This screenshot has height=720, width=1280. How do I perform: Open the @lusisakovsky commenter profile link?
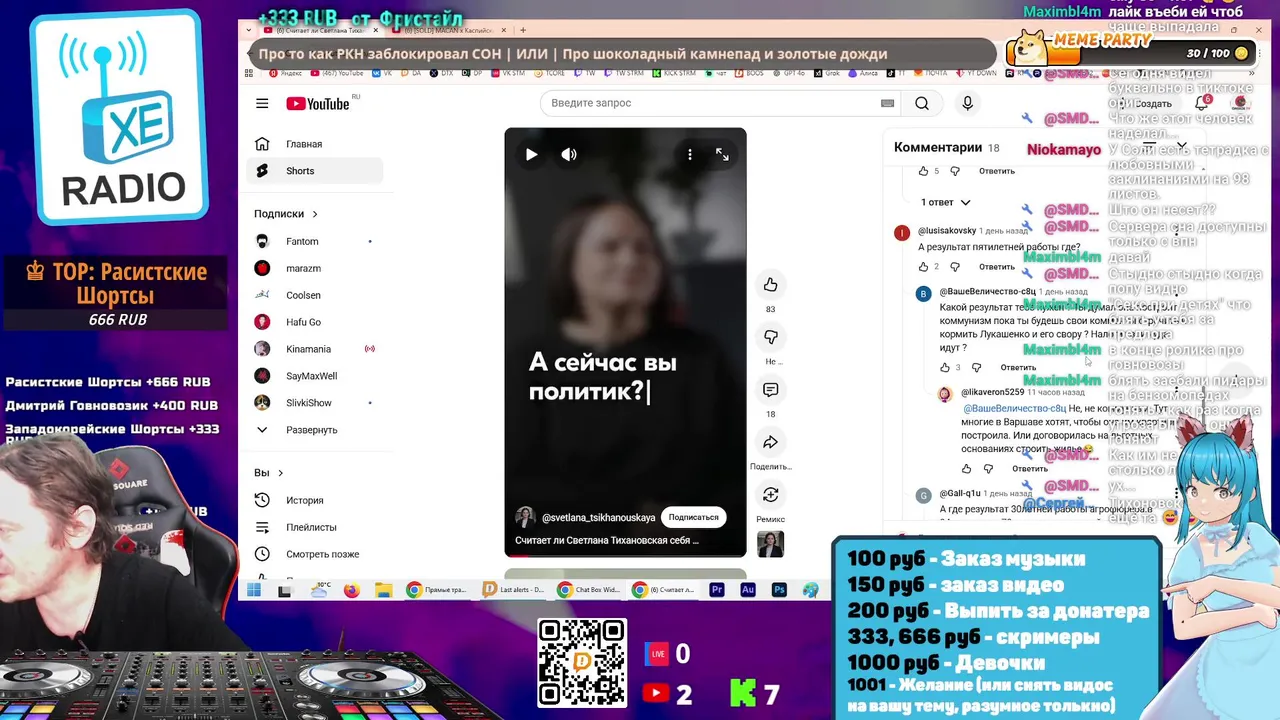coord(946,231)
